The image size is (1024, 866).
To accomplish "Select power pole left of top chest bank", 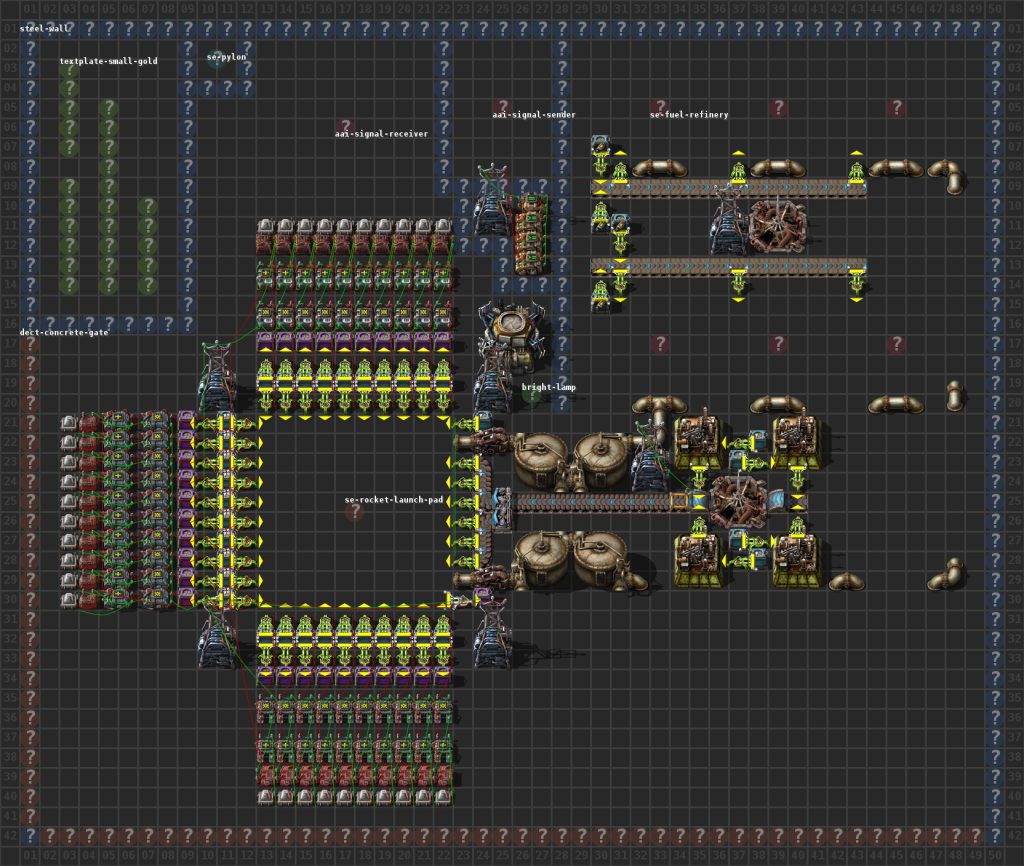I will [x=216, y=374].
